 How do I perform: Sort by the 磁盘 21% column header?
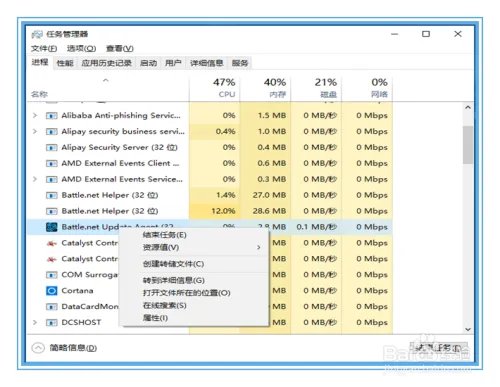pyautogui.click(x=316, y=88)
